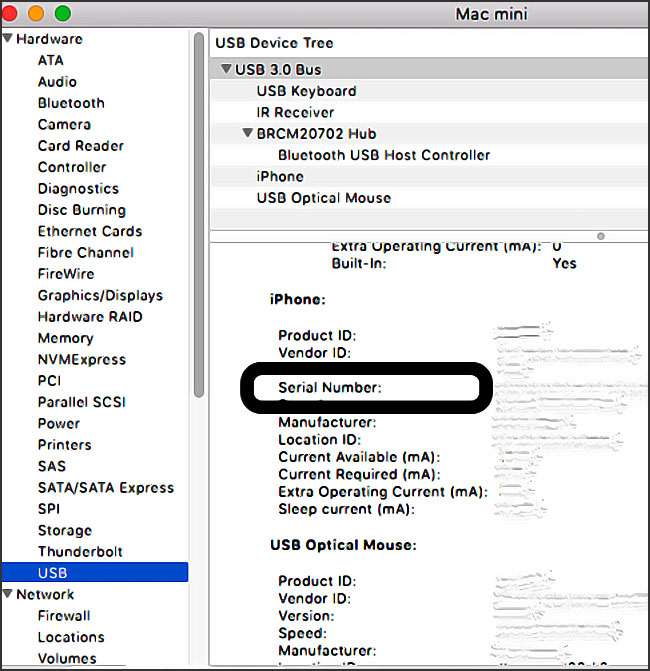The height and width of the screenshot is (671, 650).
Task: Select the highlighted USB category
Action: pyautogui.click(x=95, y=573)
